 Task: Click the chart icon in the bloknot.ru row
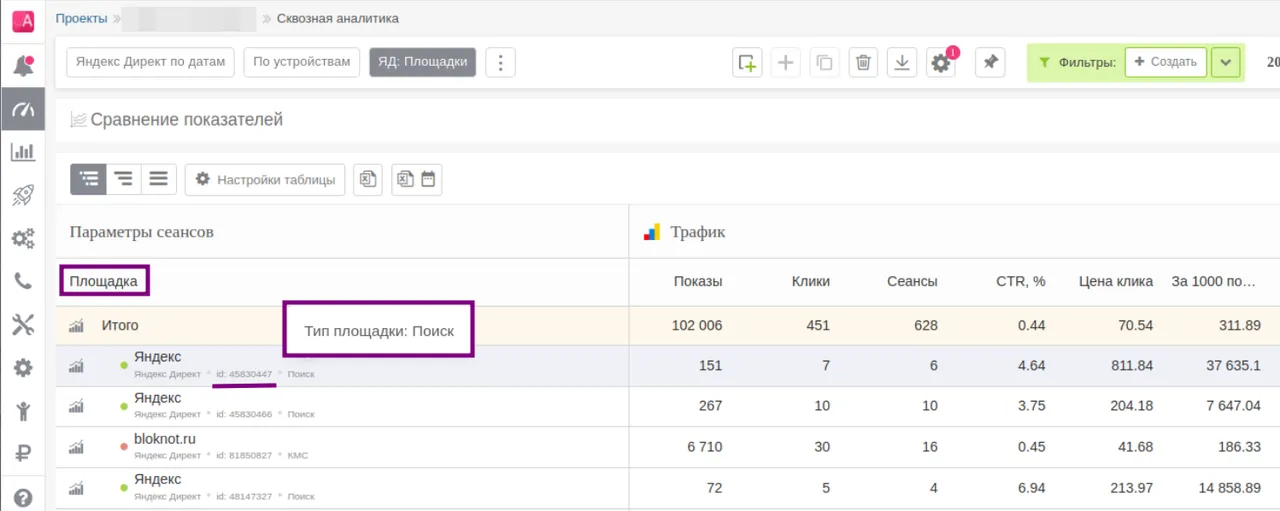click(75, 447)
